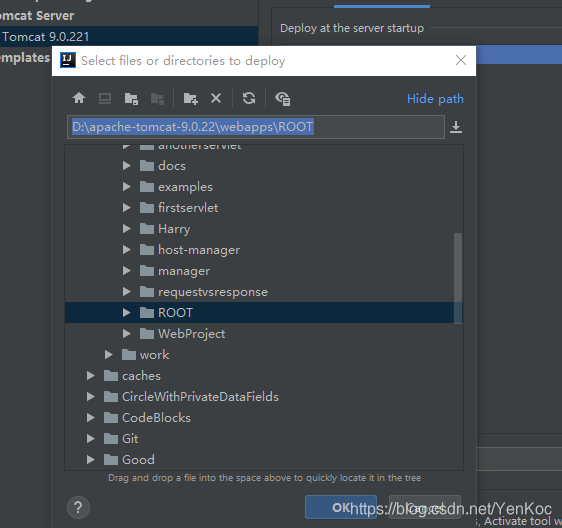Expand the requestvsresponse folder

click(127, 292)
